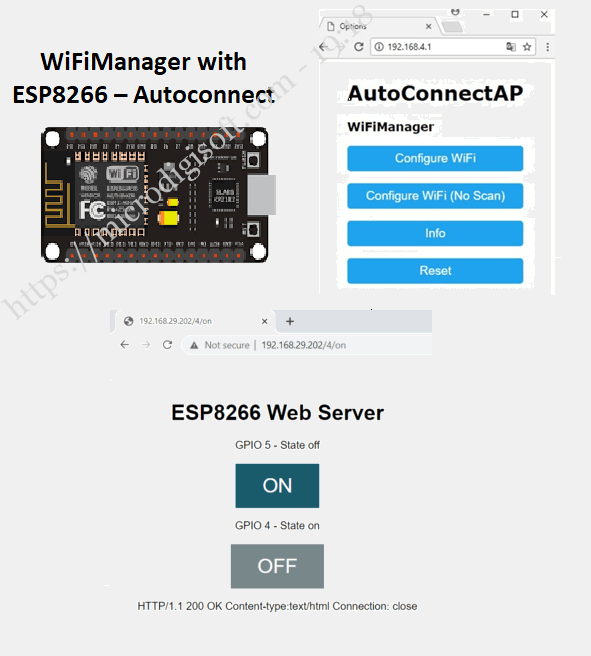Screen dimensions: 591x656
Task: Go forward in the ESP8266 Web Server browser
Action: pyautogui.click(x=146, y=345)
